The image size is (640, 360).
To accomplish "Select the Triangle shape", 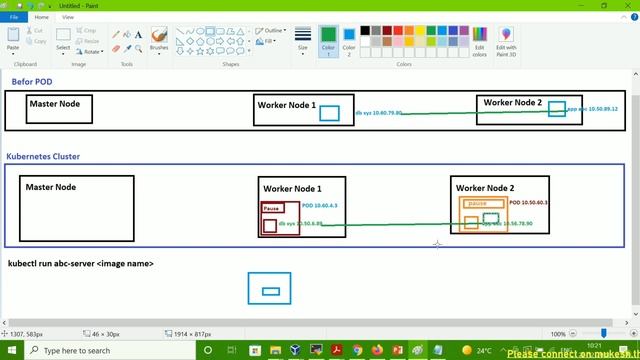I will 240,31.
